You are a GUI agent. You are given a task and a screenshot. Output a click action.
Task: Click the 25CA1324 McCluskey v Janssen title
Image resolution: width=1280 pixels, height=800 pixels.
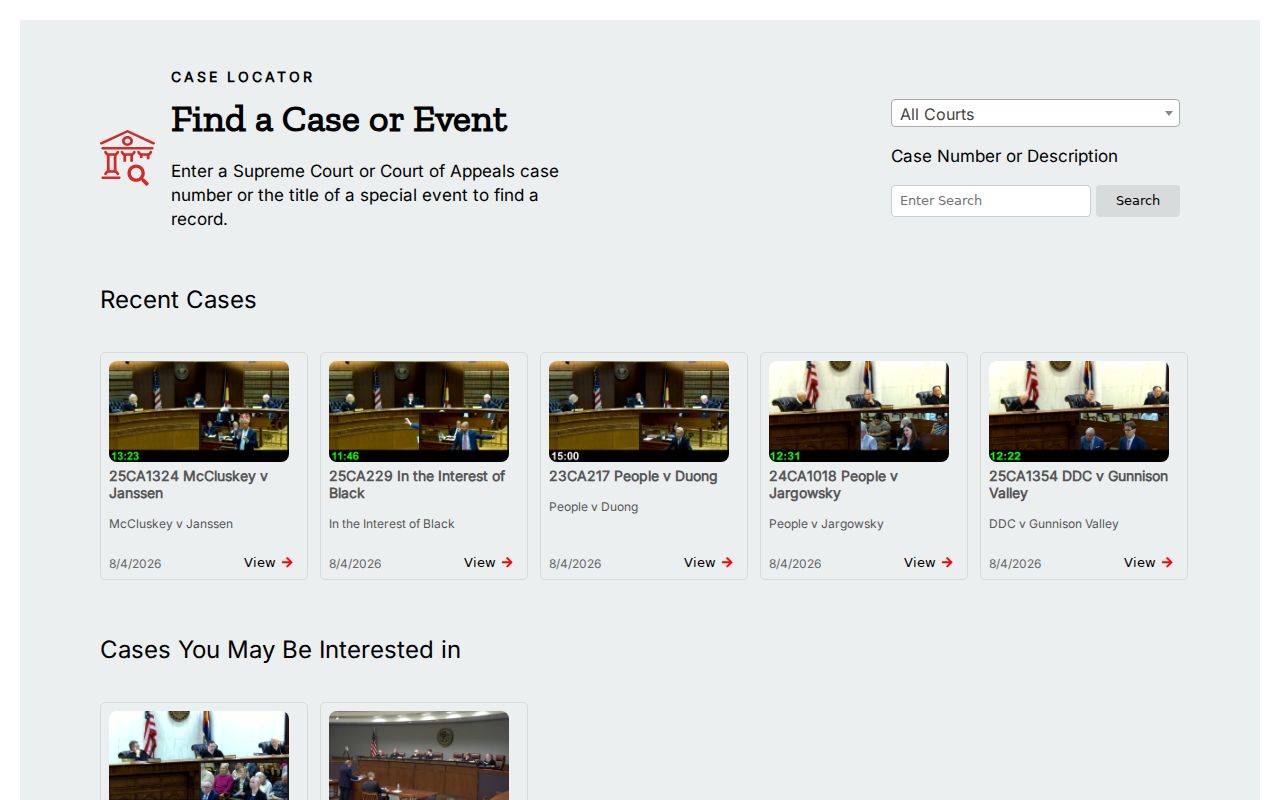(189, 485)
